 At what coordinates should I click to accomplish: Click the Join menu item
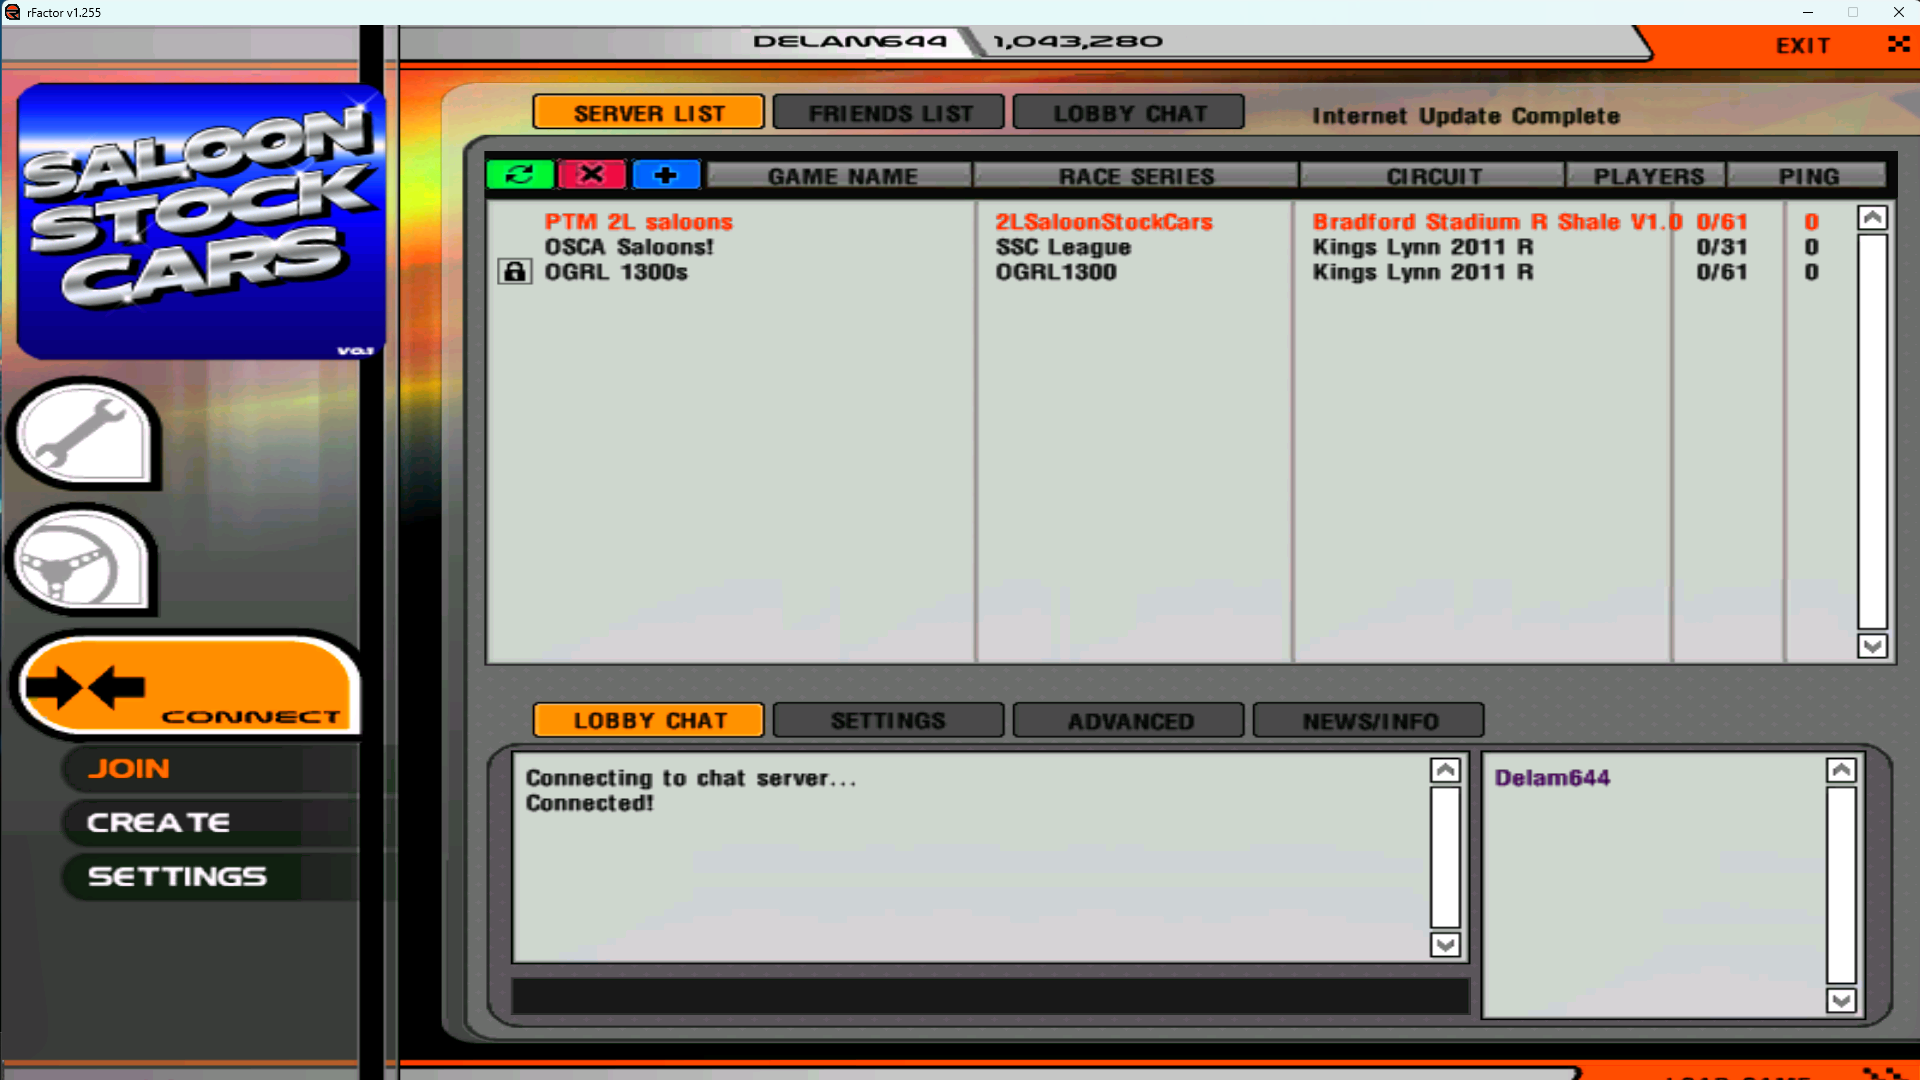coord(129,769)
